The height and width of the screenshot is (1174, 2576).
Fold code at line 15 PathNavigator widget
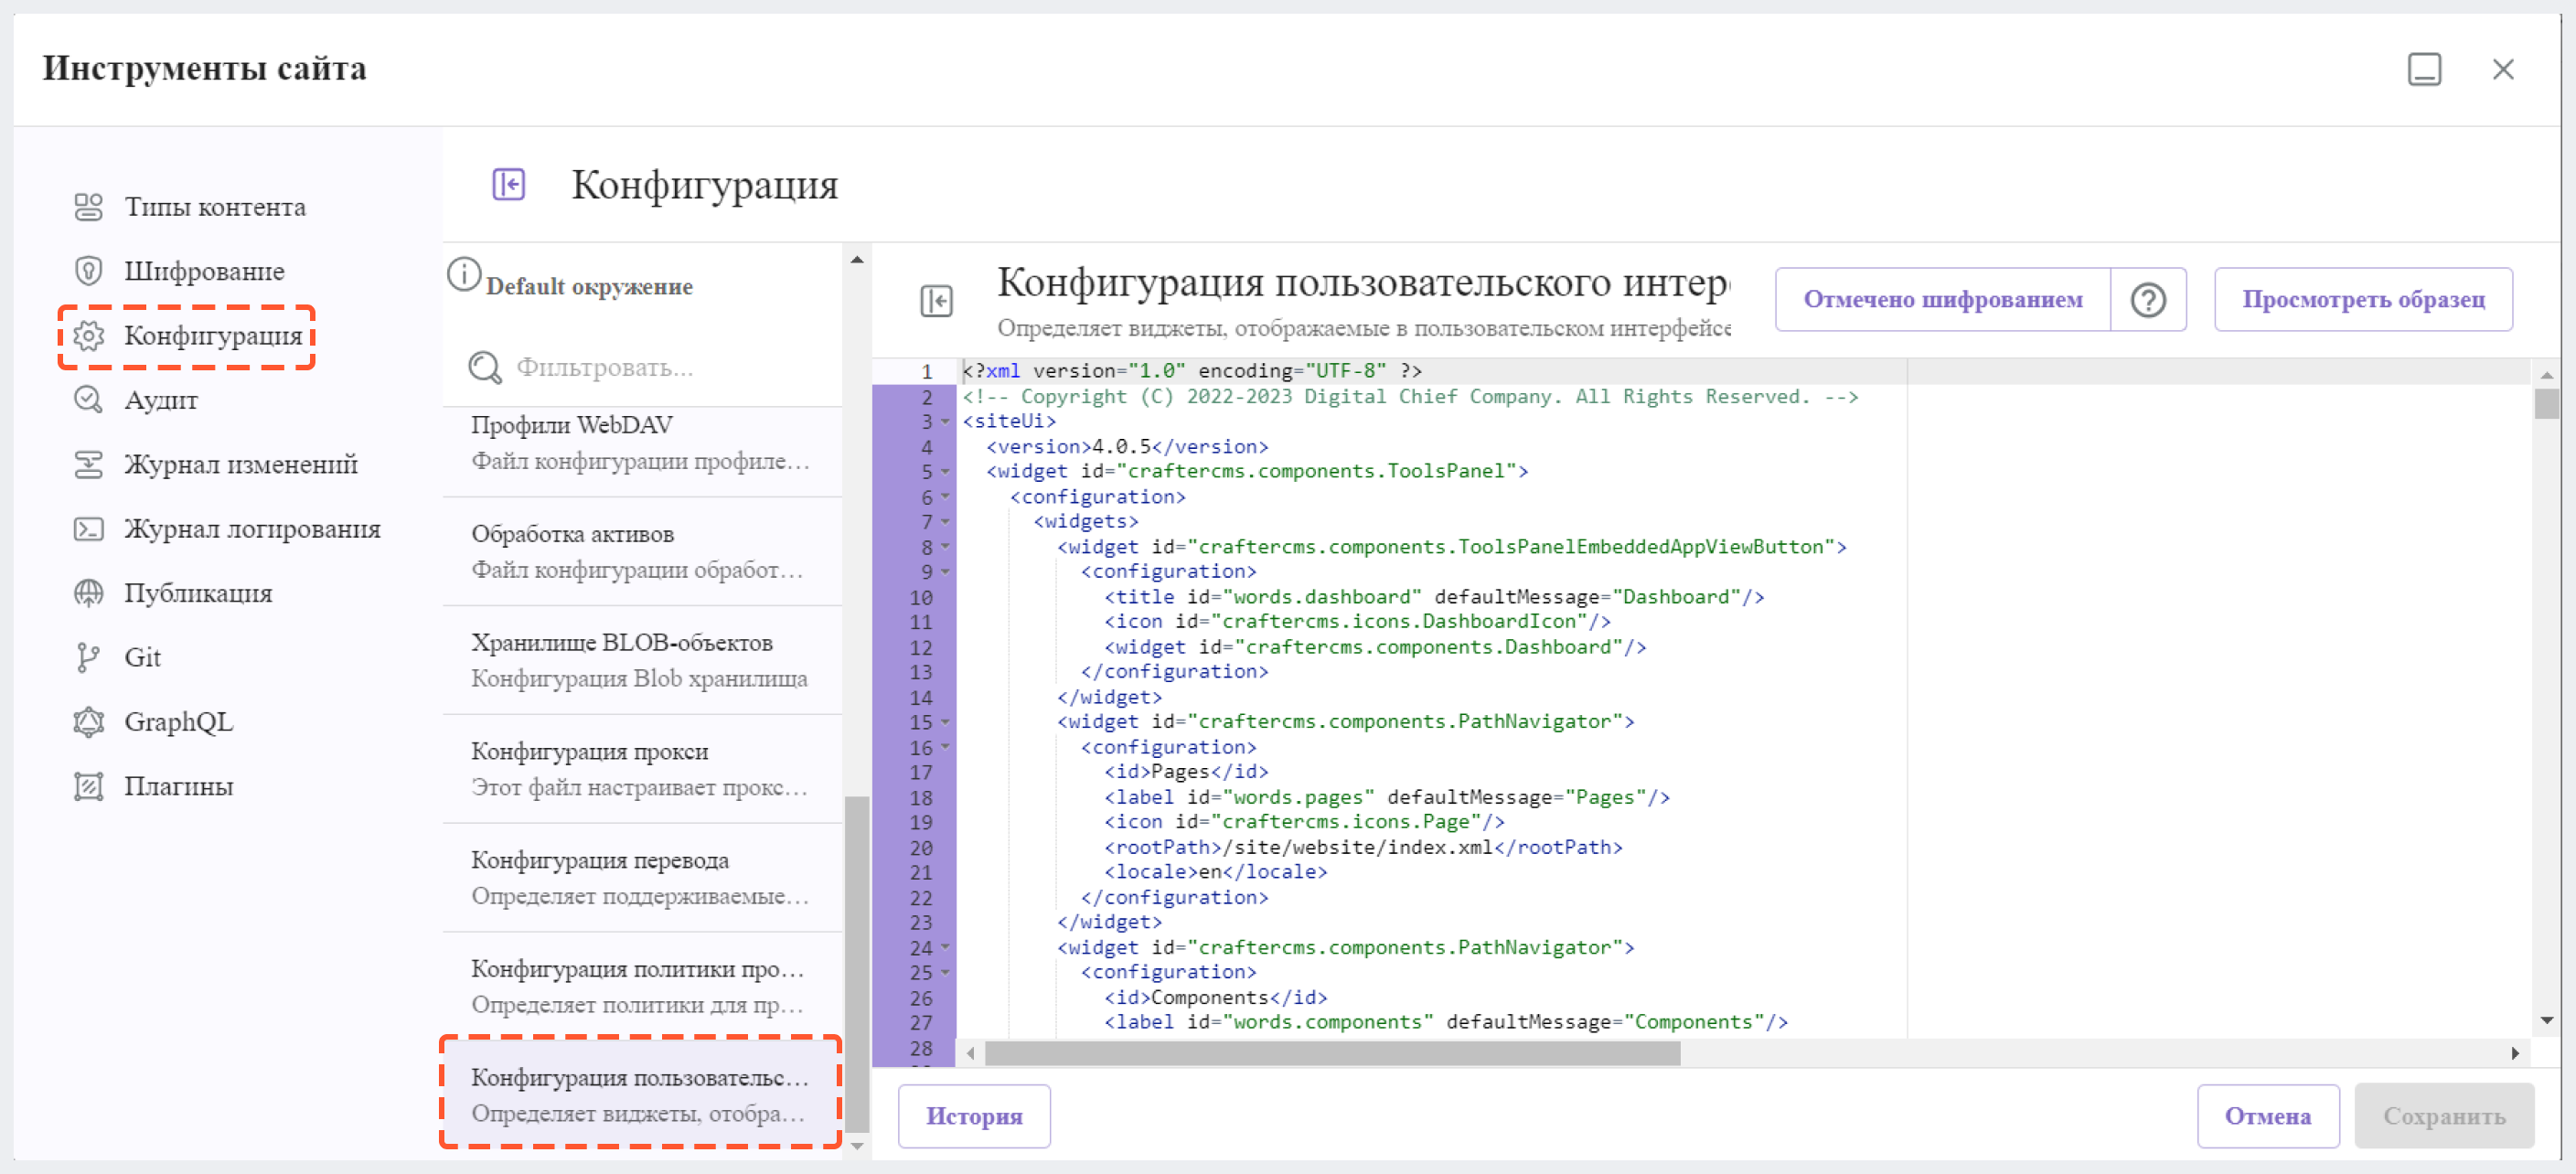coord(945,722)
